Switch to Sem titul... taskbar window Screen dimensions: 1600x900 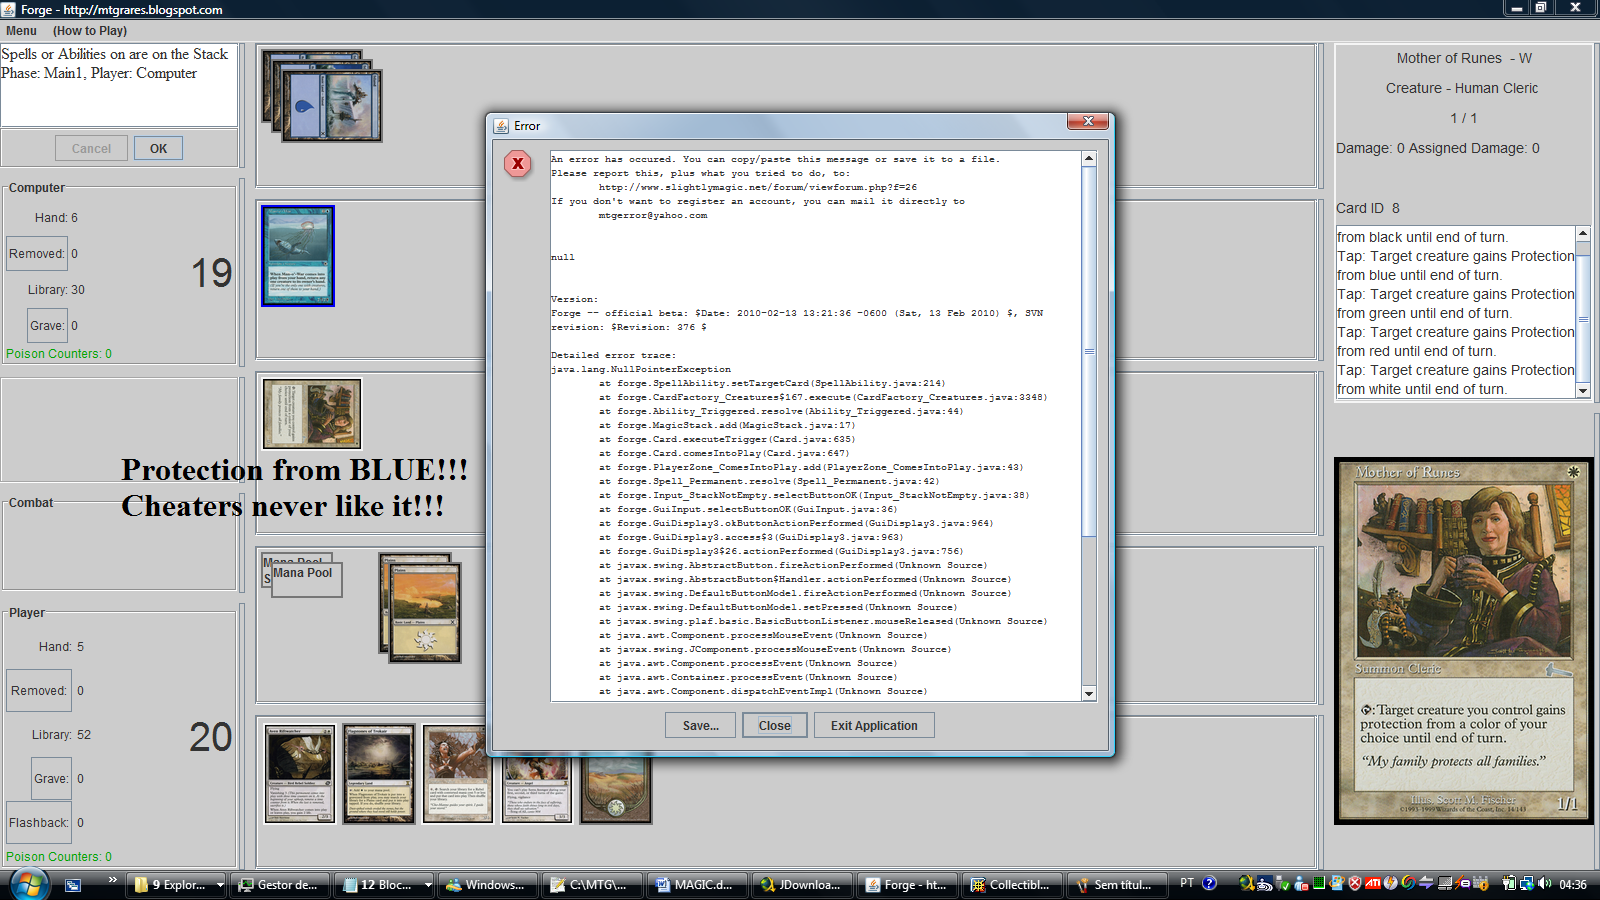(x=1115, y=885)
